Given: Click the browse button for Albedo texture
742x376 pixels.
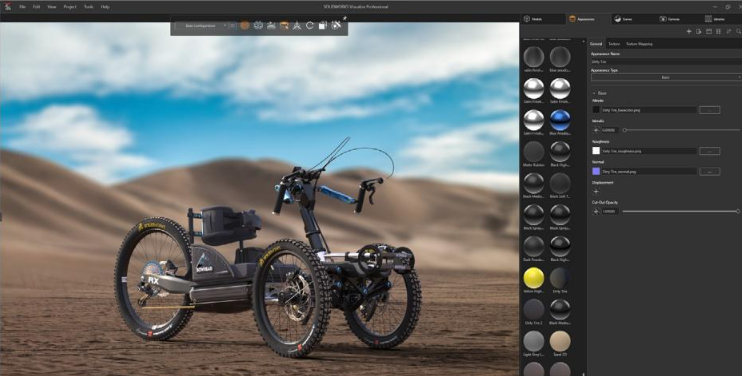Looking at the screenshot, I should click(x=709, y=110).
